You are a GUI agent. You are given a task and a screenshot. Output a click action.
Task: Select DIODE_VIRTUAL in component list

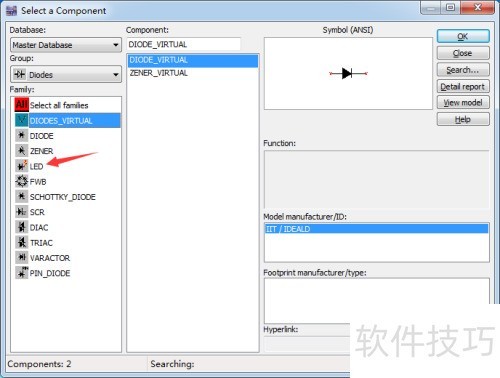(193, 60)
